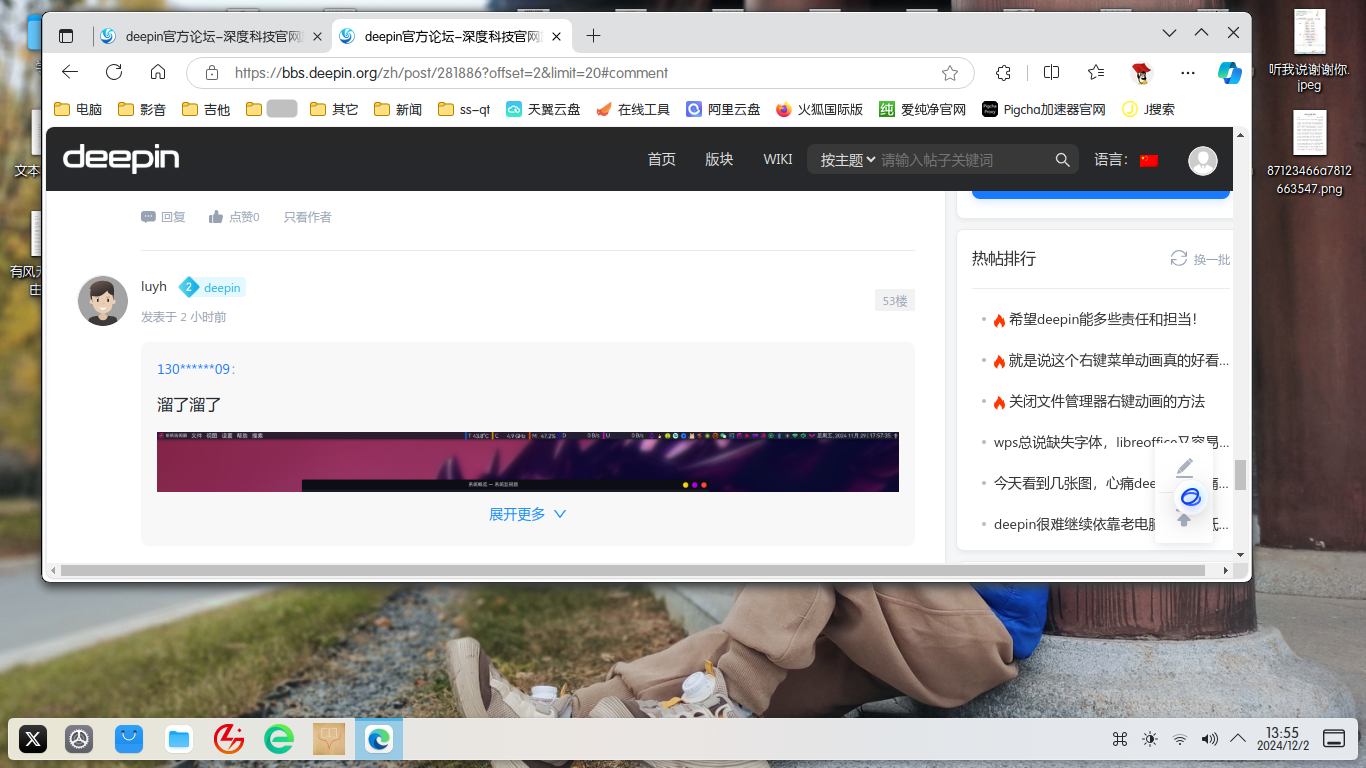Expand the post with 展开更多
Screen dimensions: 1366x768
(x=527, y=514)
